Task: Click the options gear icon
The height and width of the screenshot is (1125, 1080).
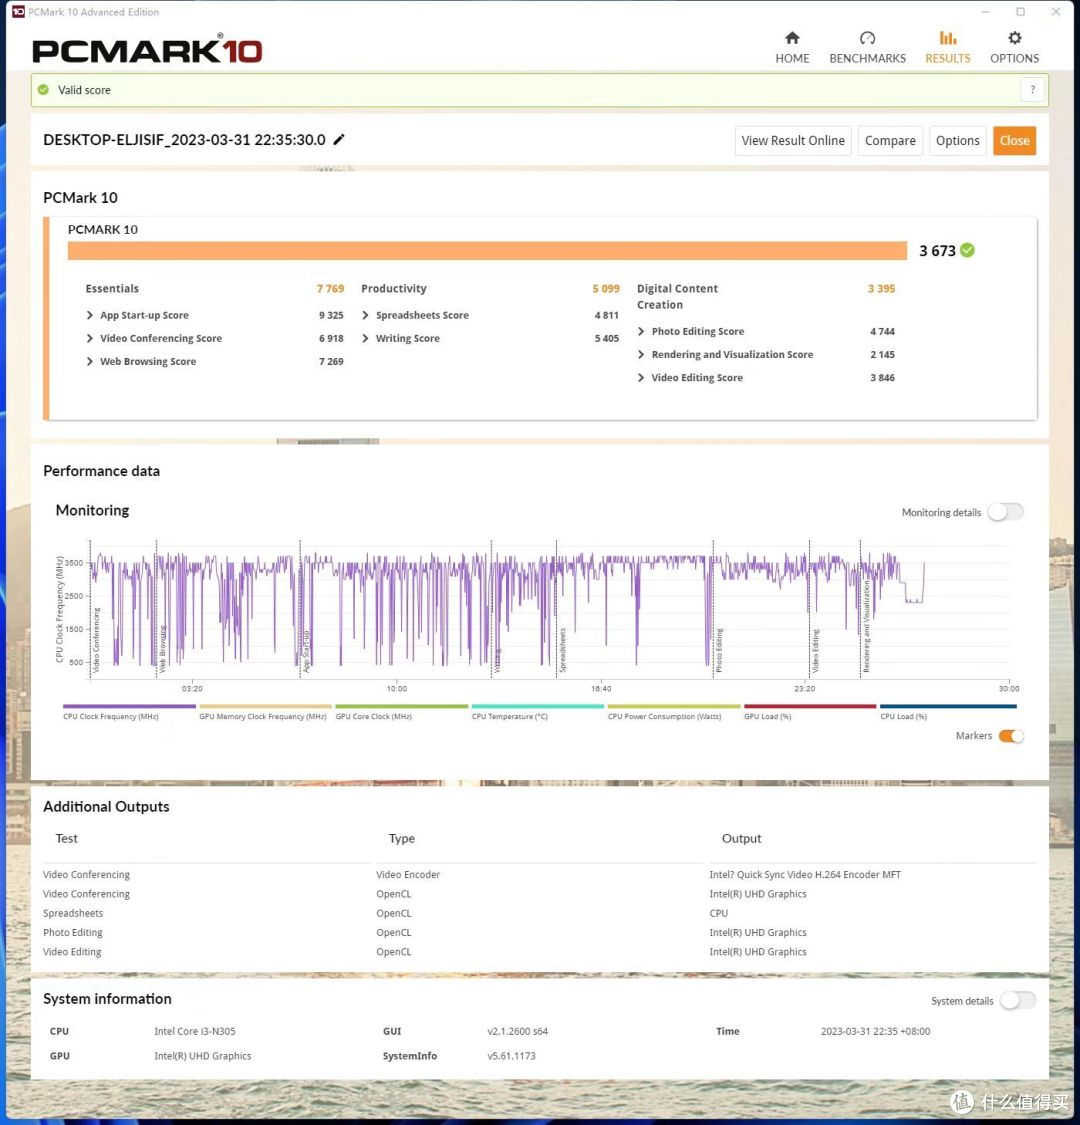Action: point(1015,38)
